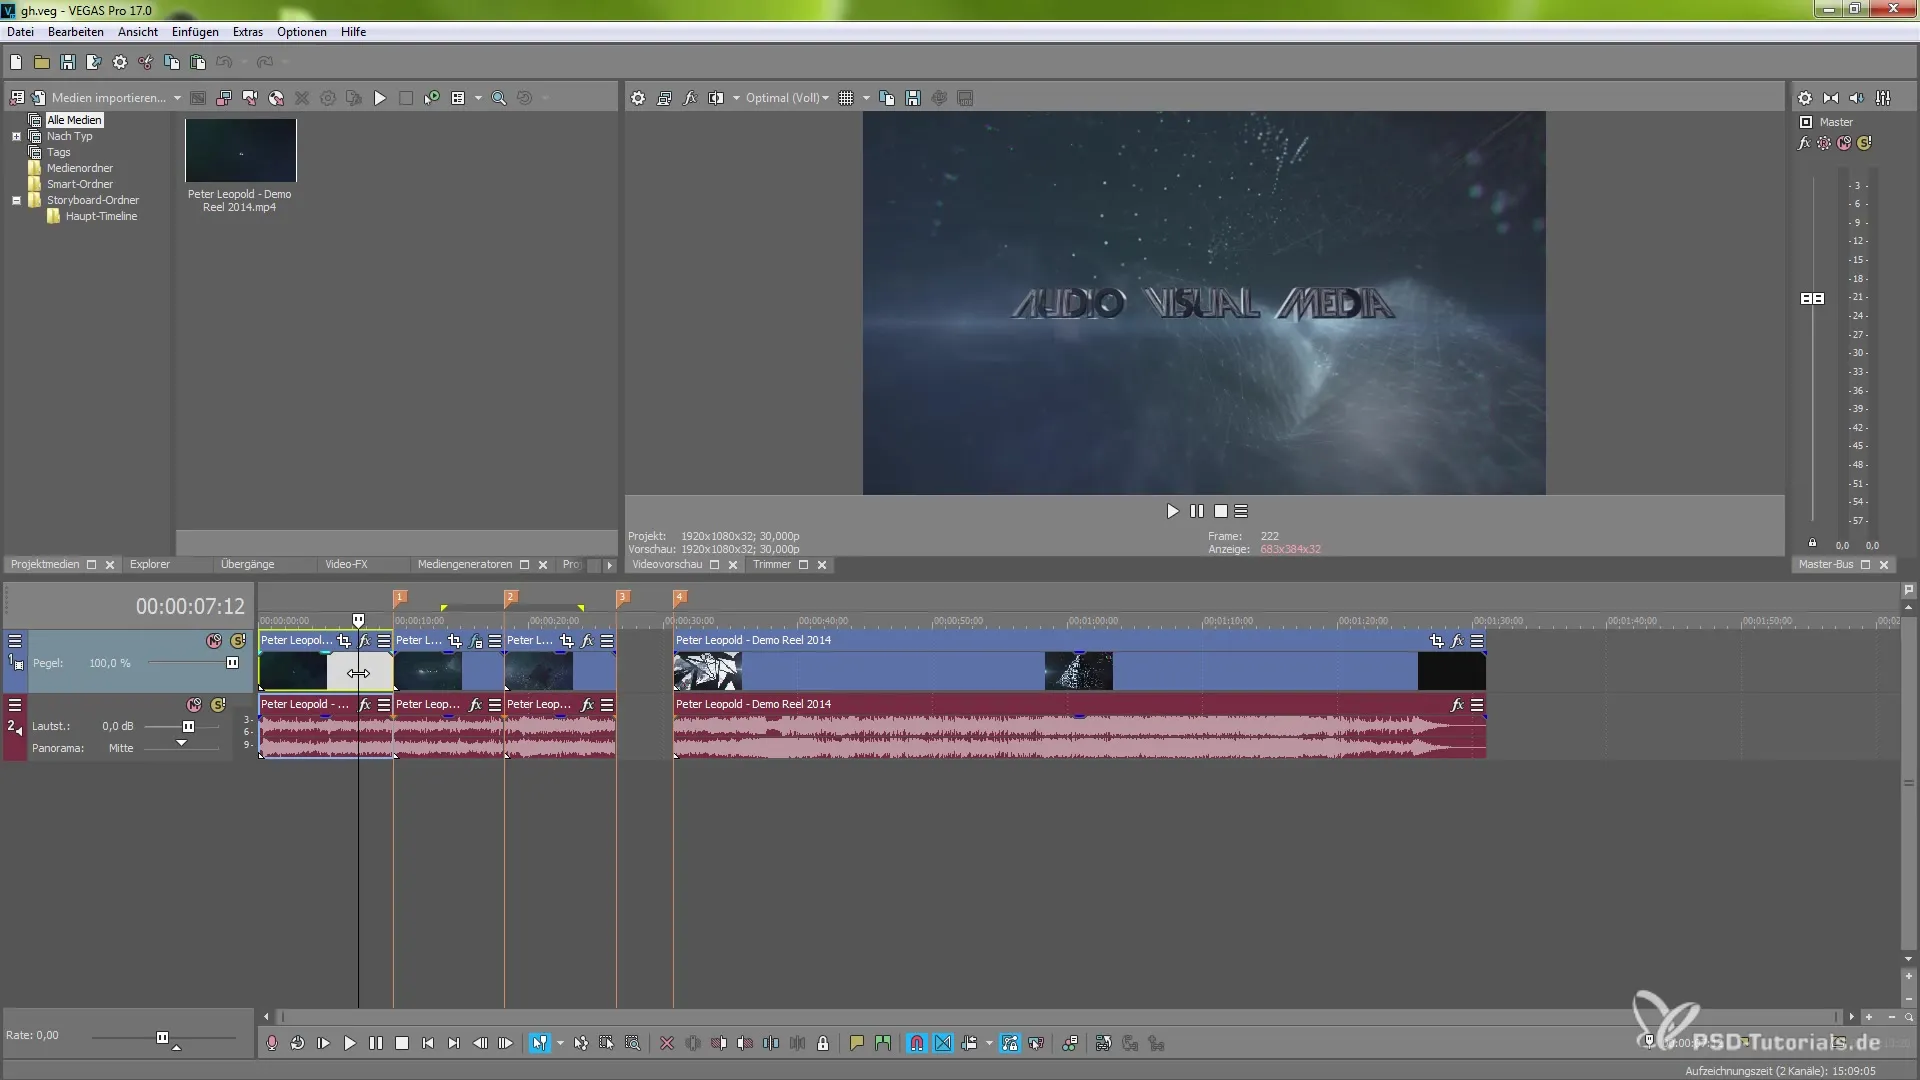Expand Nach Typ tree node
This screenshot has height=1080, width=1920.
[16, 136]
